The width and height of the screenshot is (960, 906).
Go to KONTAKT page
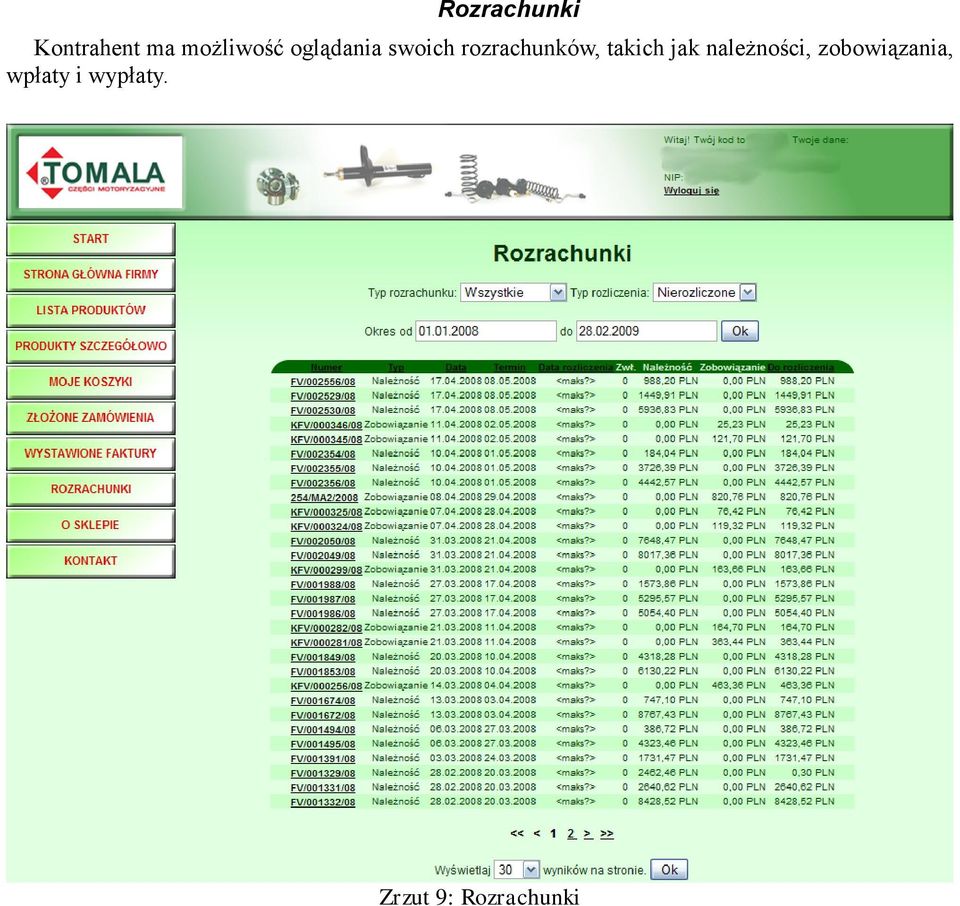(x=91, y=561)
